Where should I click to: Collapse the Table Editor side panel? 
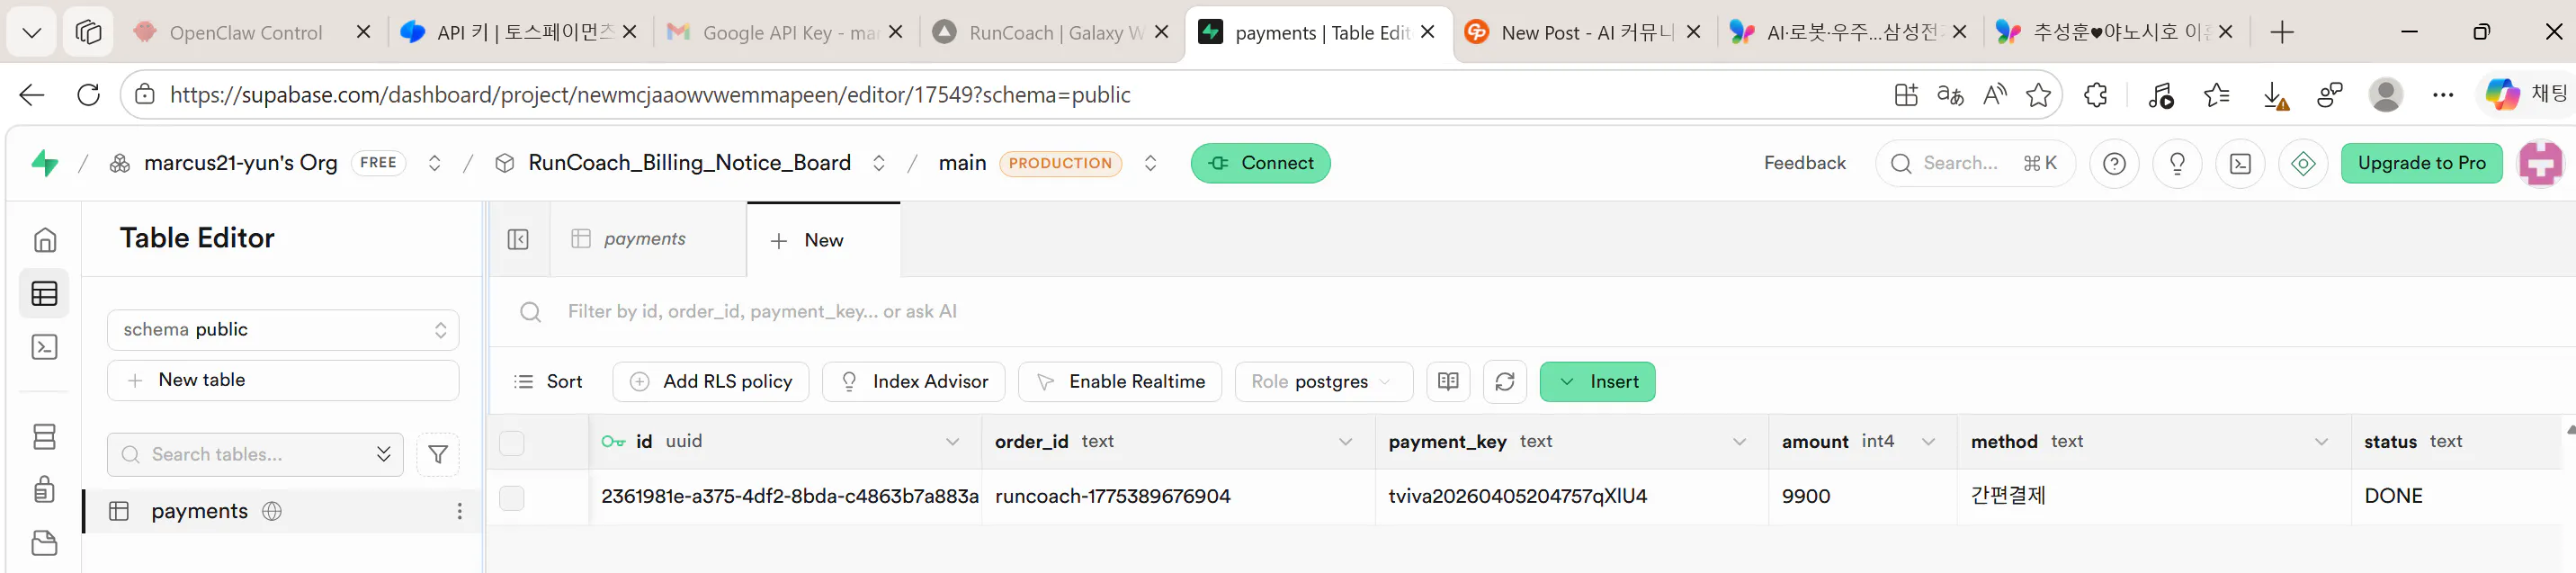pyautogui.click(x=518, y=240)
